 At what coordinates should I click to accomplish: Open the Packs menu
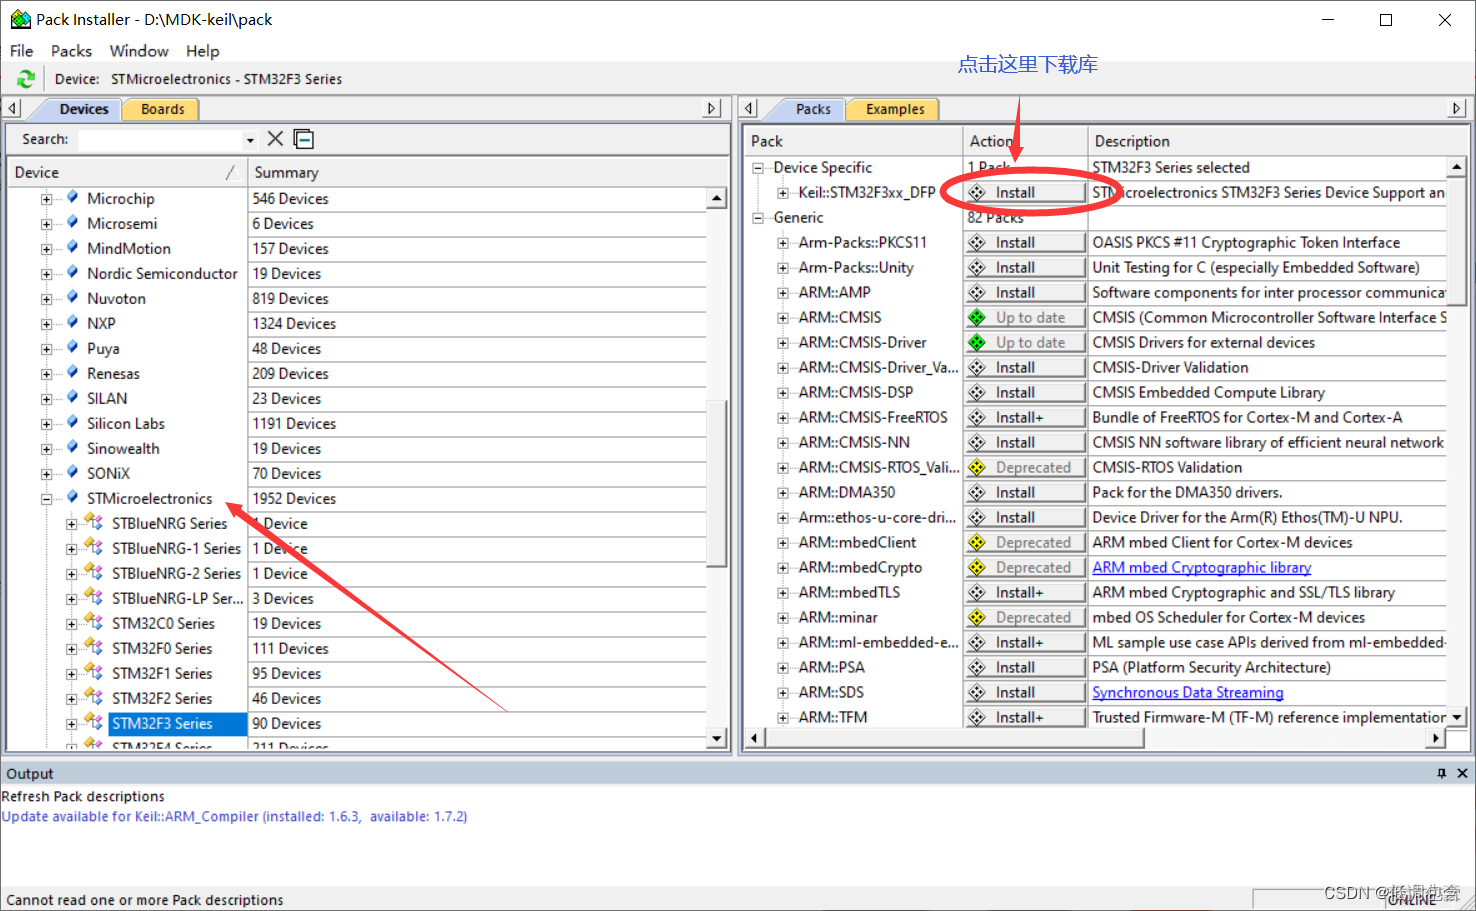coord(71,51)
